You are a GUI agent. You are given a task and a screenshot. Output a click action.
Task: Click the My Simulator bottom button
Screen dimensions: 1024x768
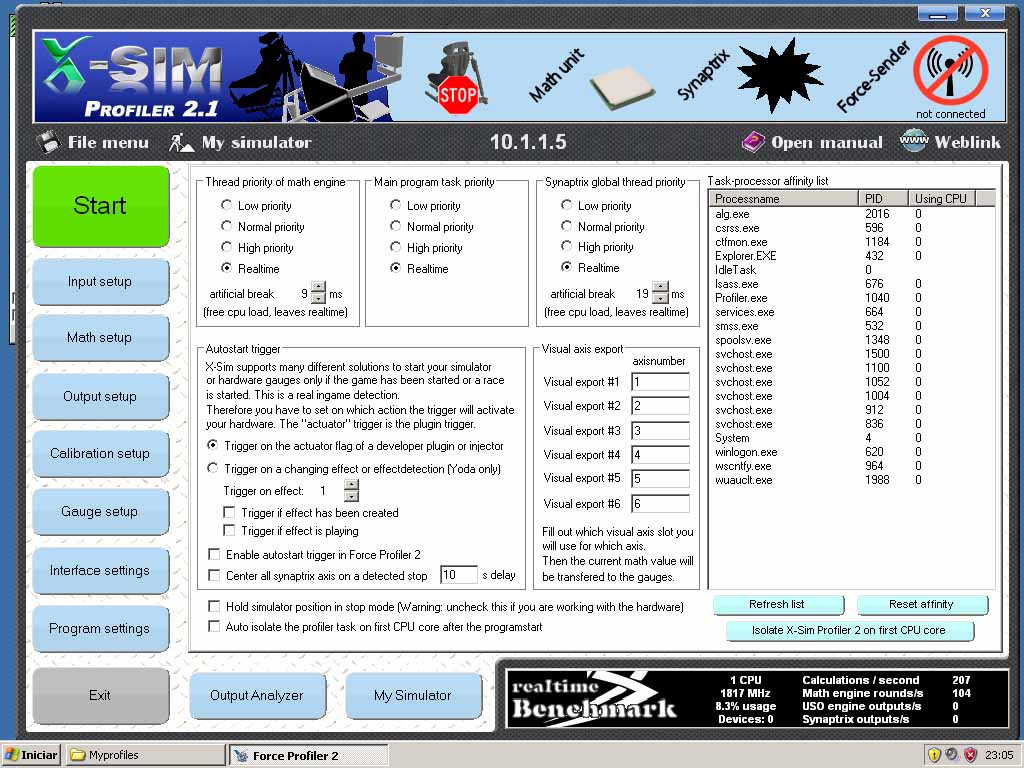click(x=413, y=696)
